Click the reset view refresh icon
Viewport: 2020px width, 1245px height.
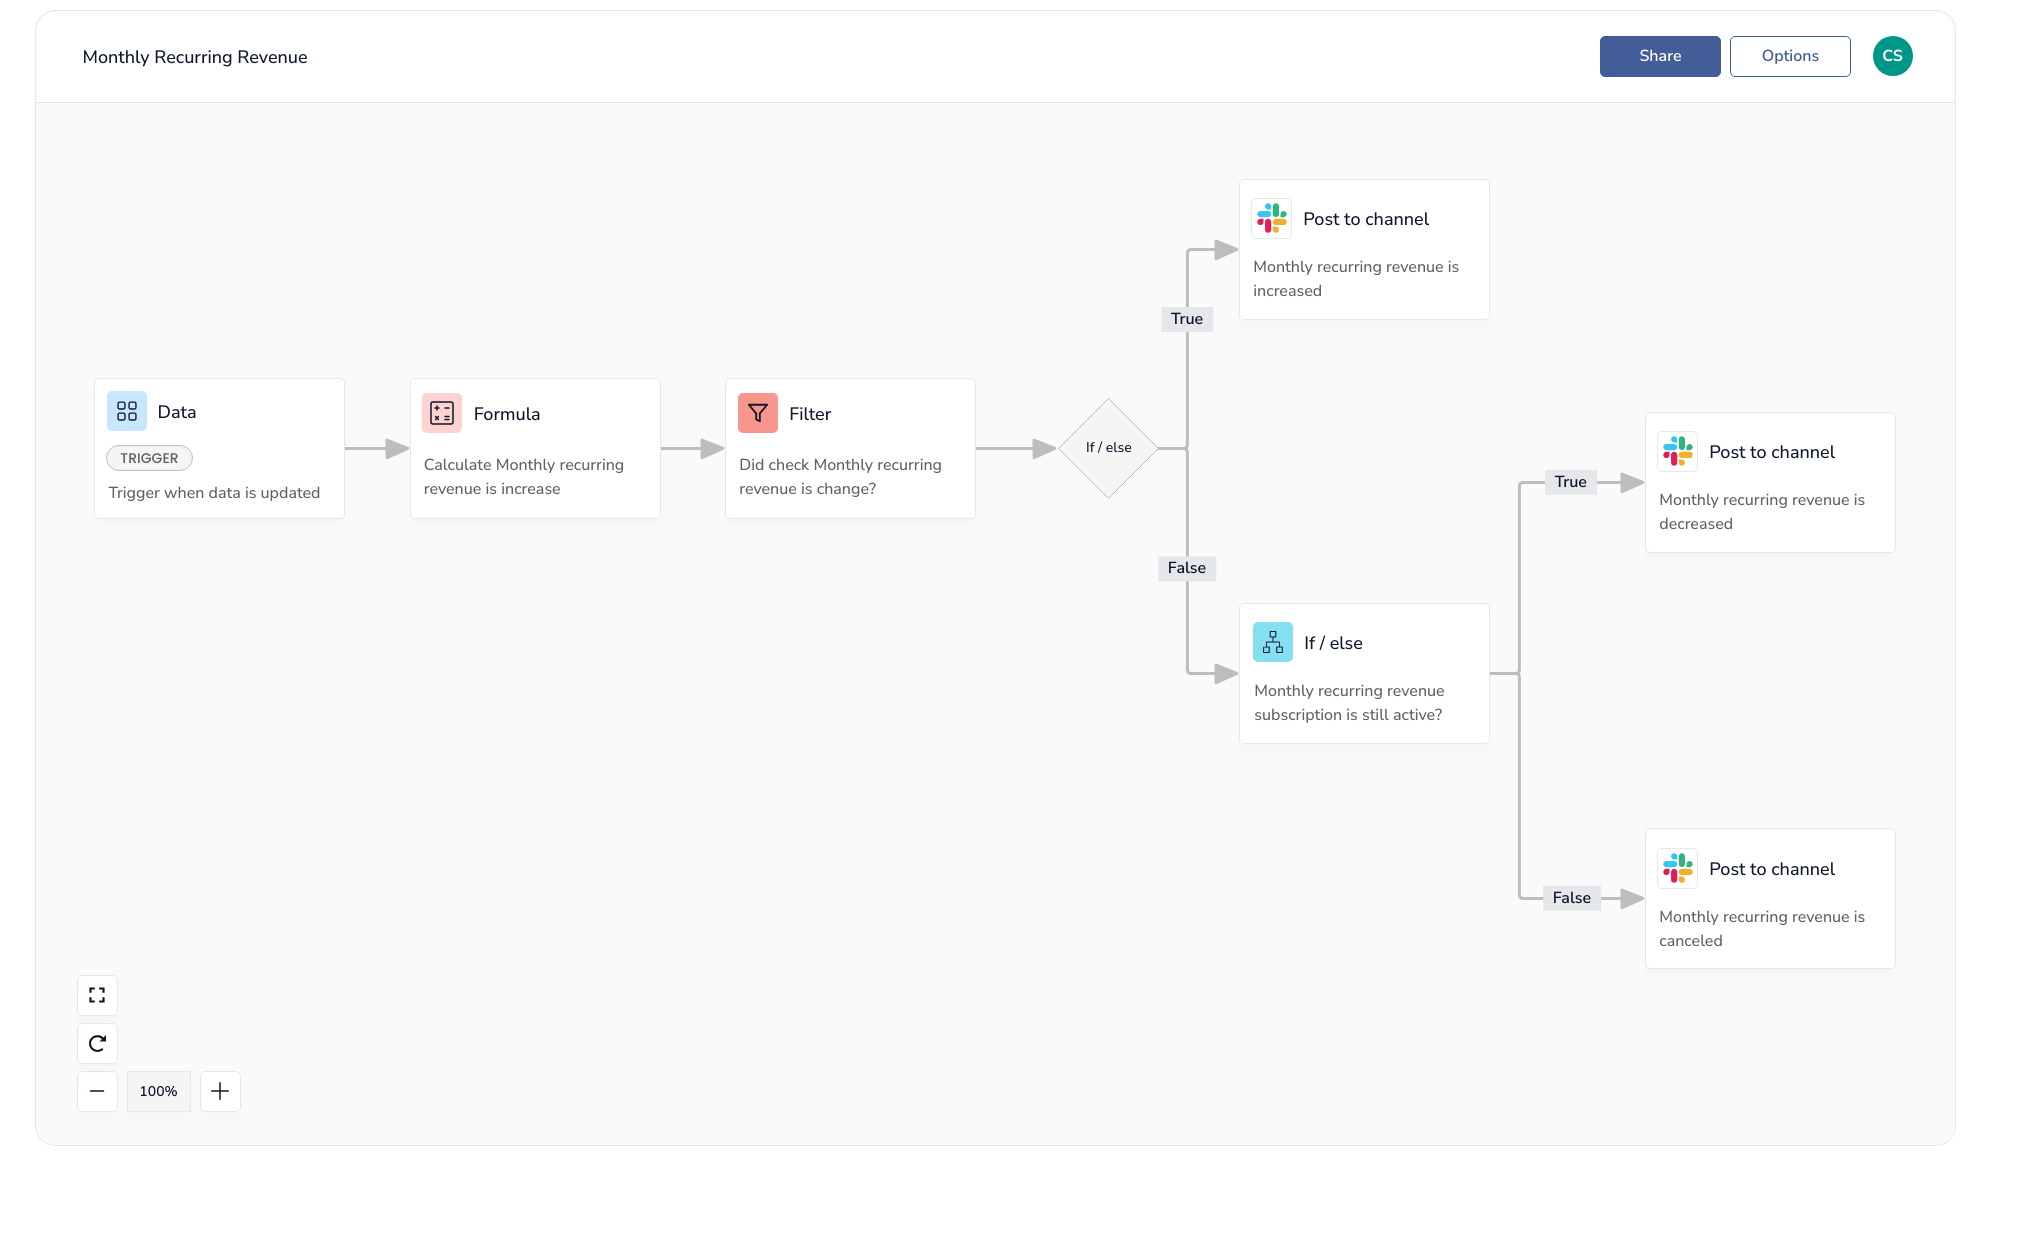pos(97,1043)
